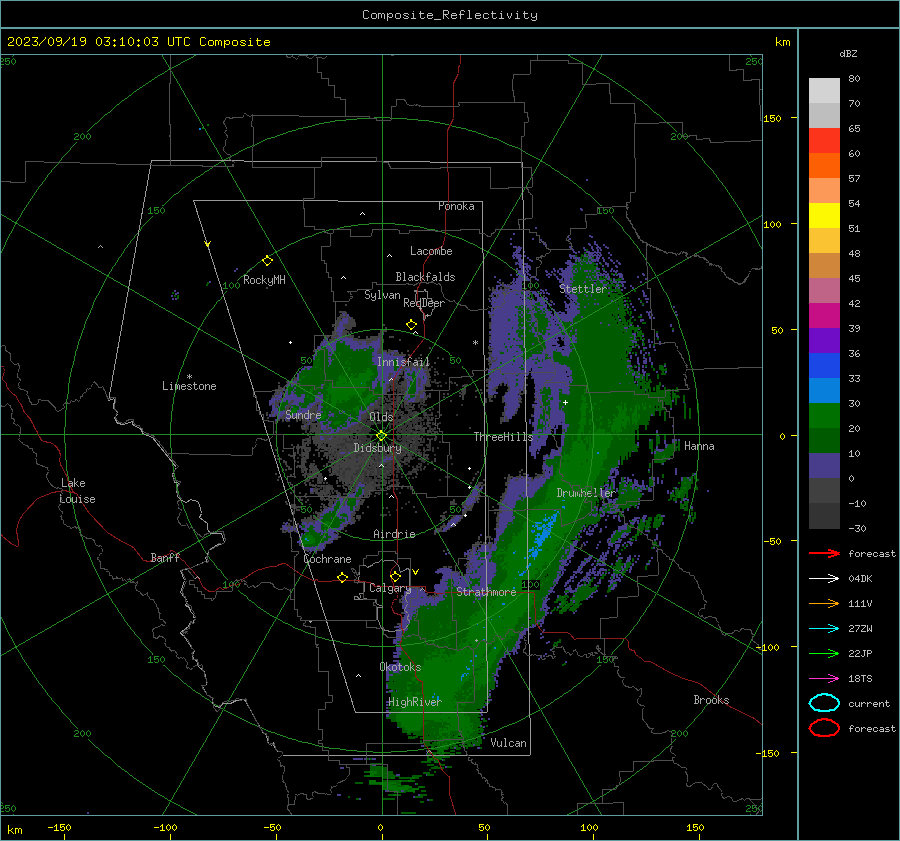Select the Stettler label
The width and height of the screenshot is (900, 841).
(x=583, y=289)
